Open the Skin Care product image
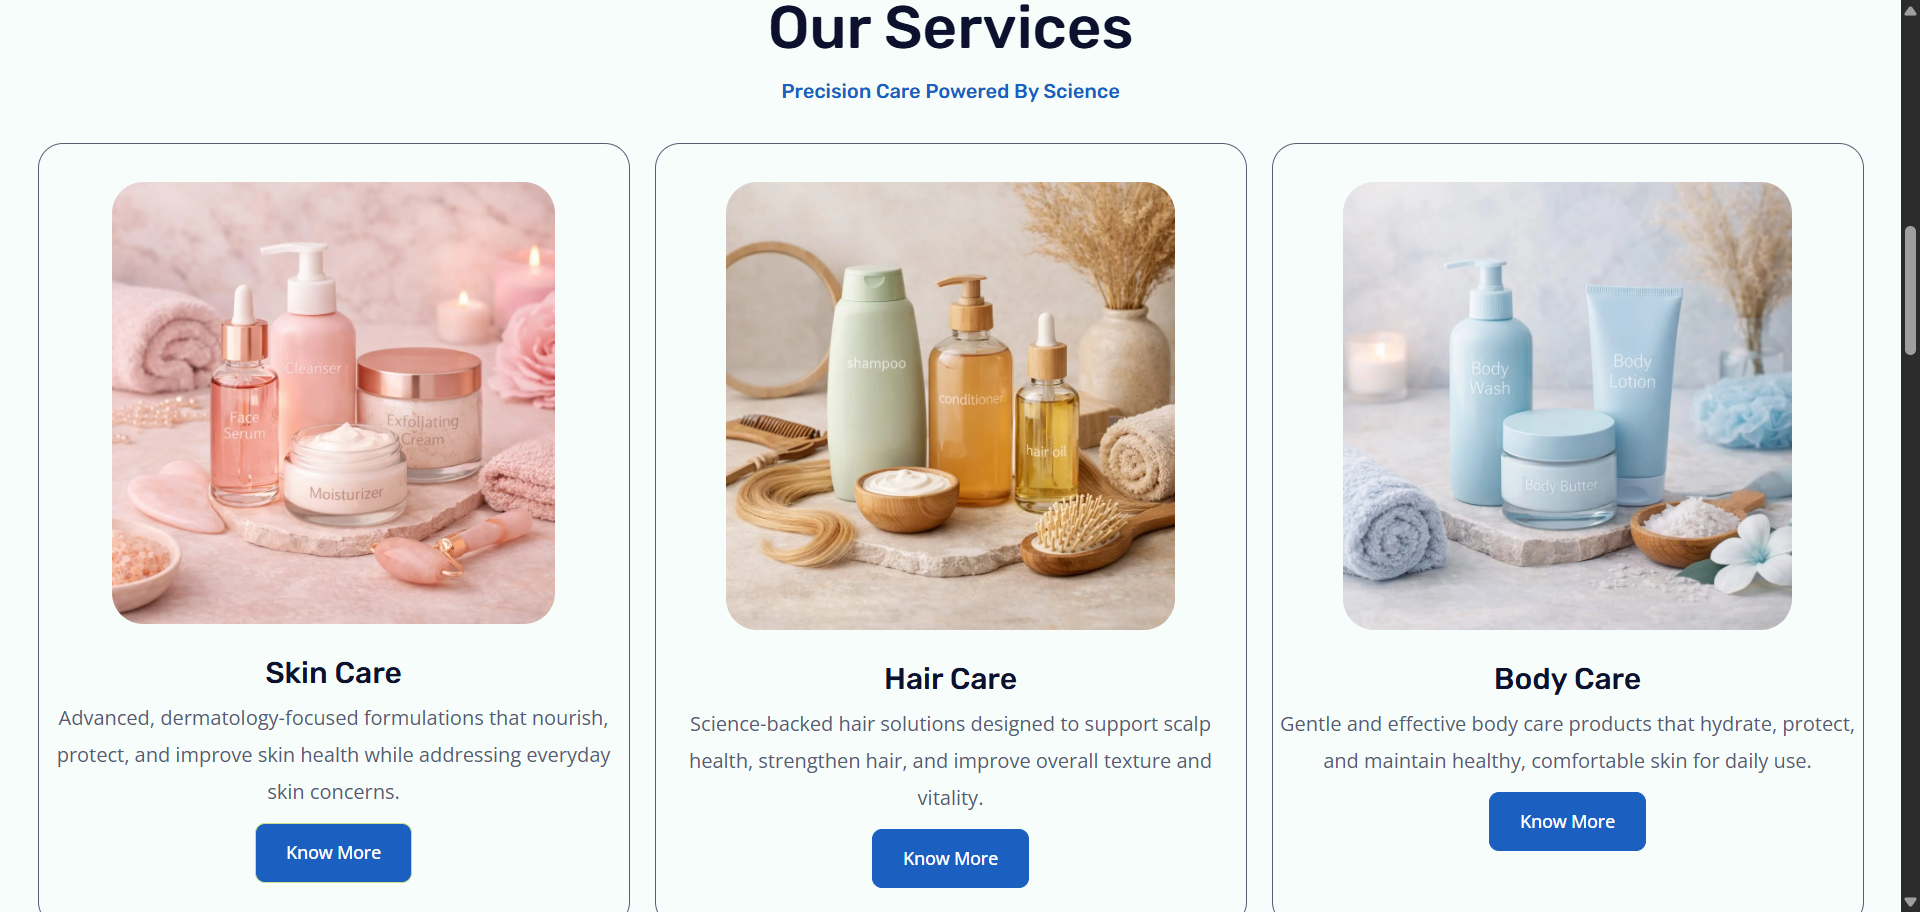Viewport: 1920px width, 912px height. [x=333, y=403]
